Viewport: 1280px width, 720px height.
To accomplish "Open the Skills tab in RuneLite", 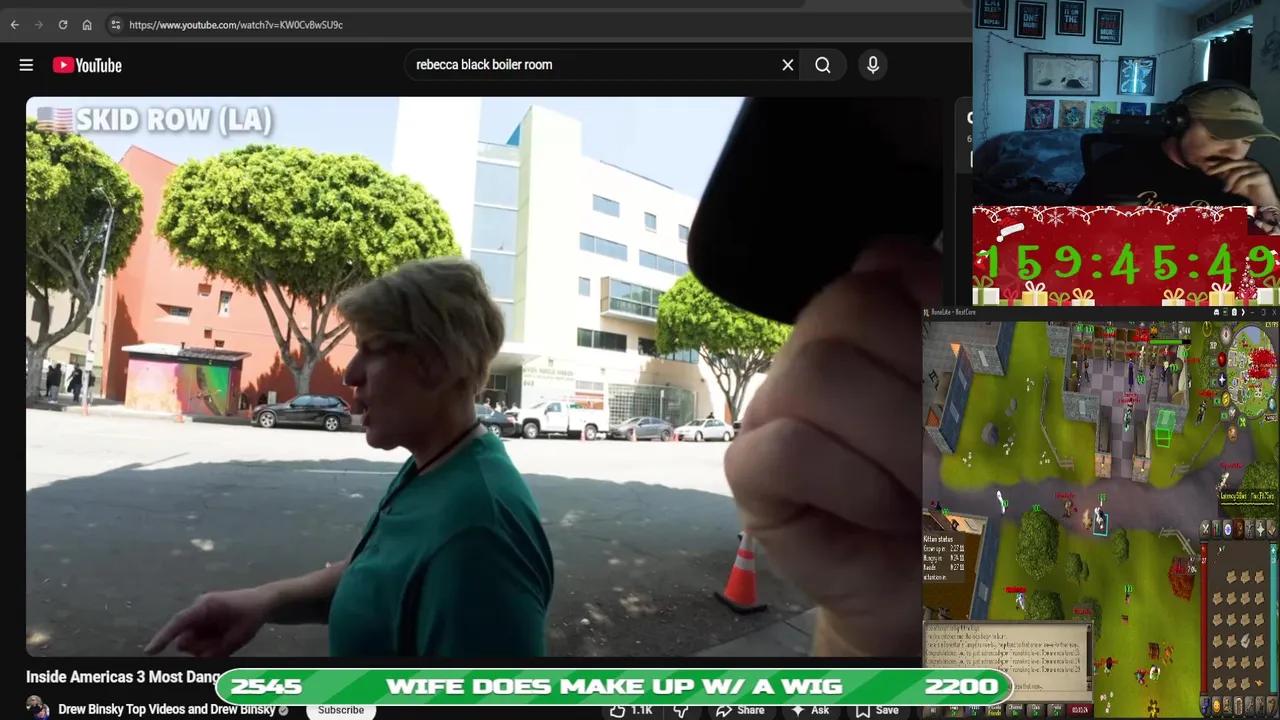I will pos(1218,530).
